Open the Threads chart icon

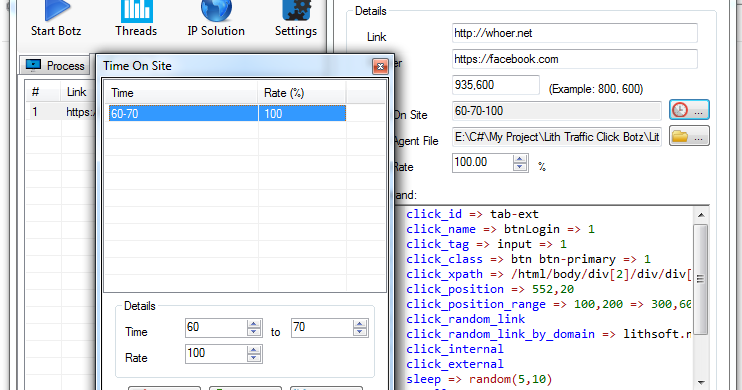pos(136,10)
